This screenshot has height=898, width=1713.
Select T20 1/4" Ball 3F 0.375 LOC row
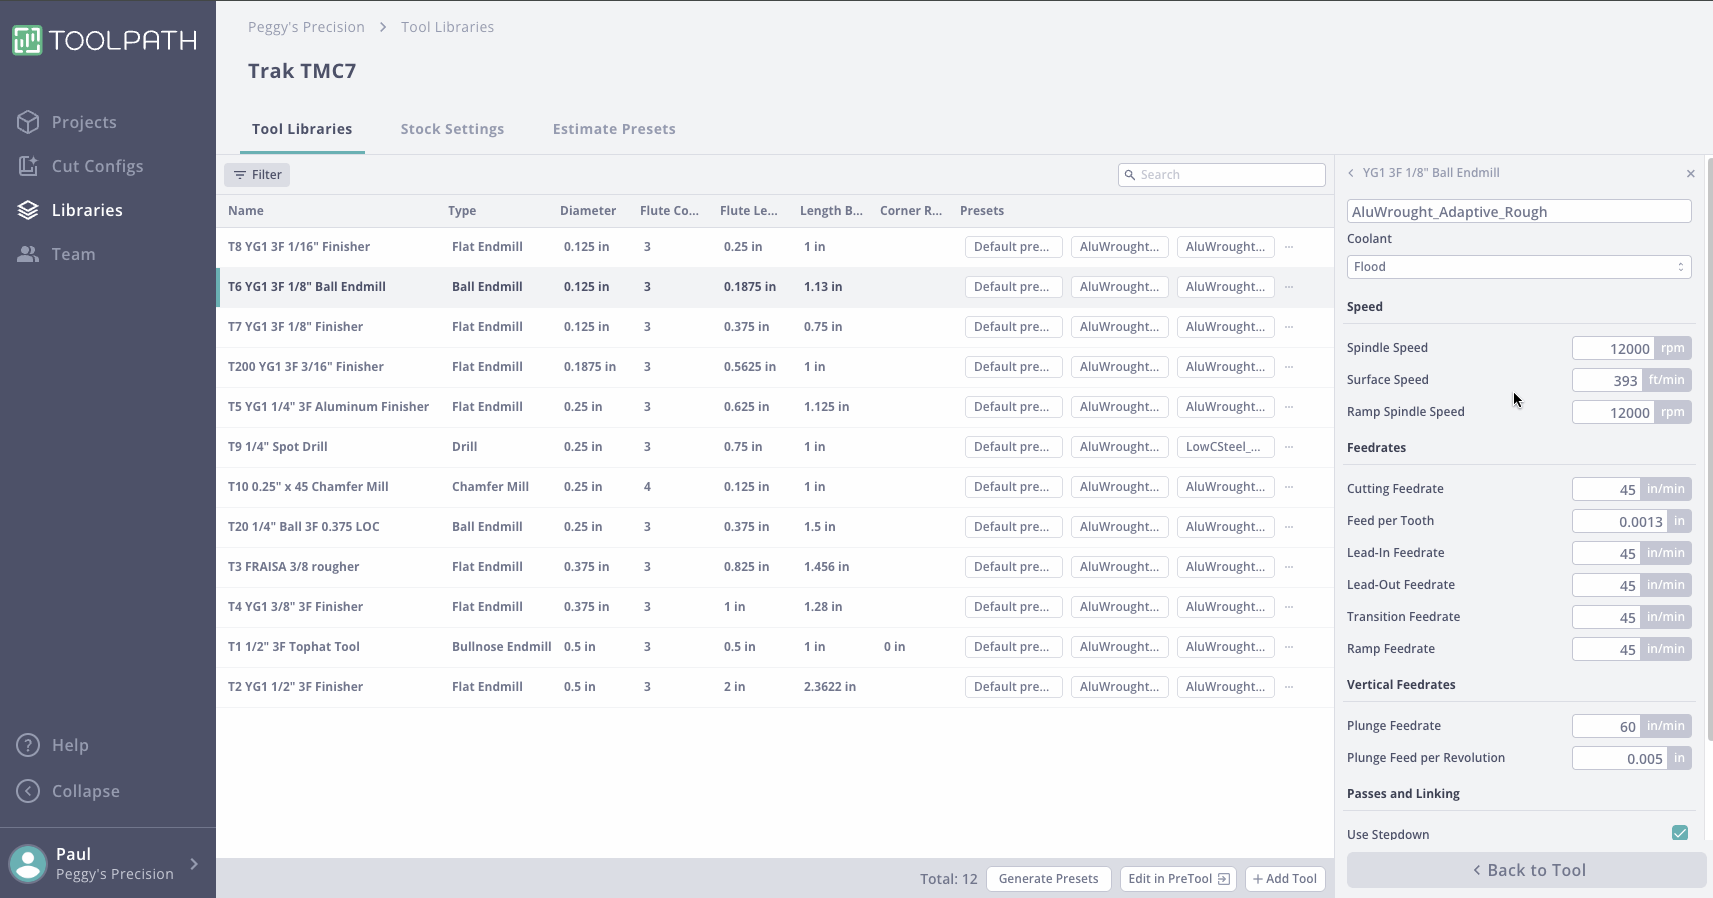point(775,527)
